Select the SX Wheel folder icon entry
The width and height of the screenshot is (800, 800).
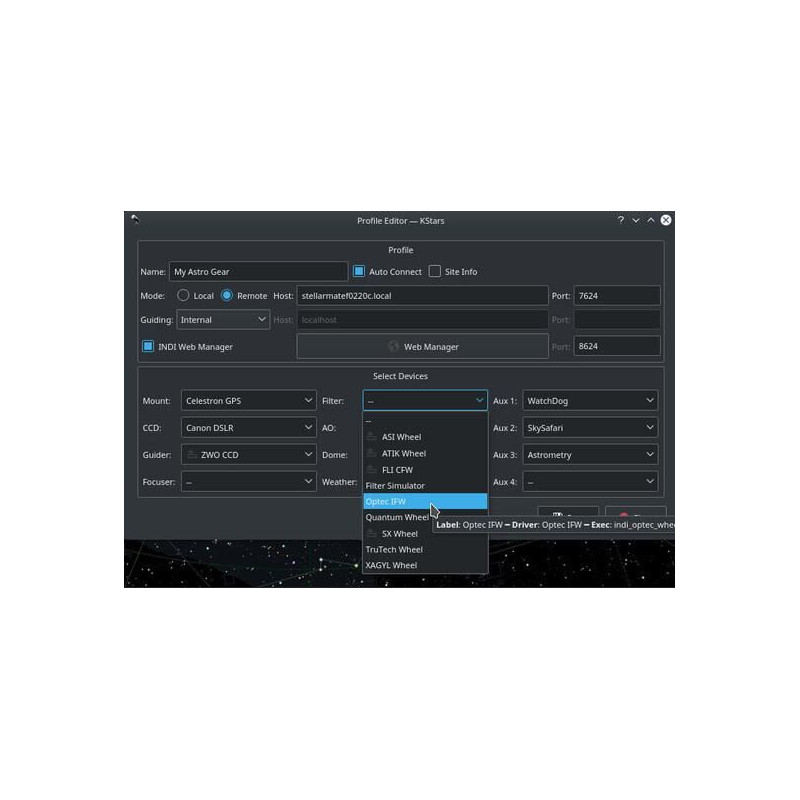[x=372, y=533]
